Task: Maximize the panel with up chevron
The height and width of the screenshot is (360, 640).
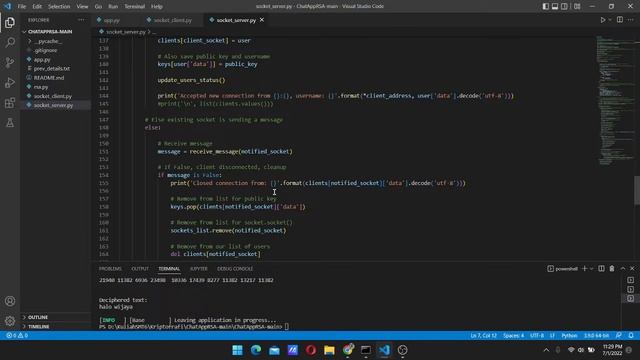Action: tap(623, 269)
